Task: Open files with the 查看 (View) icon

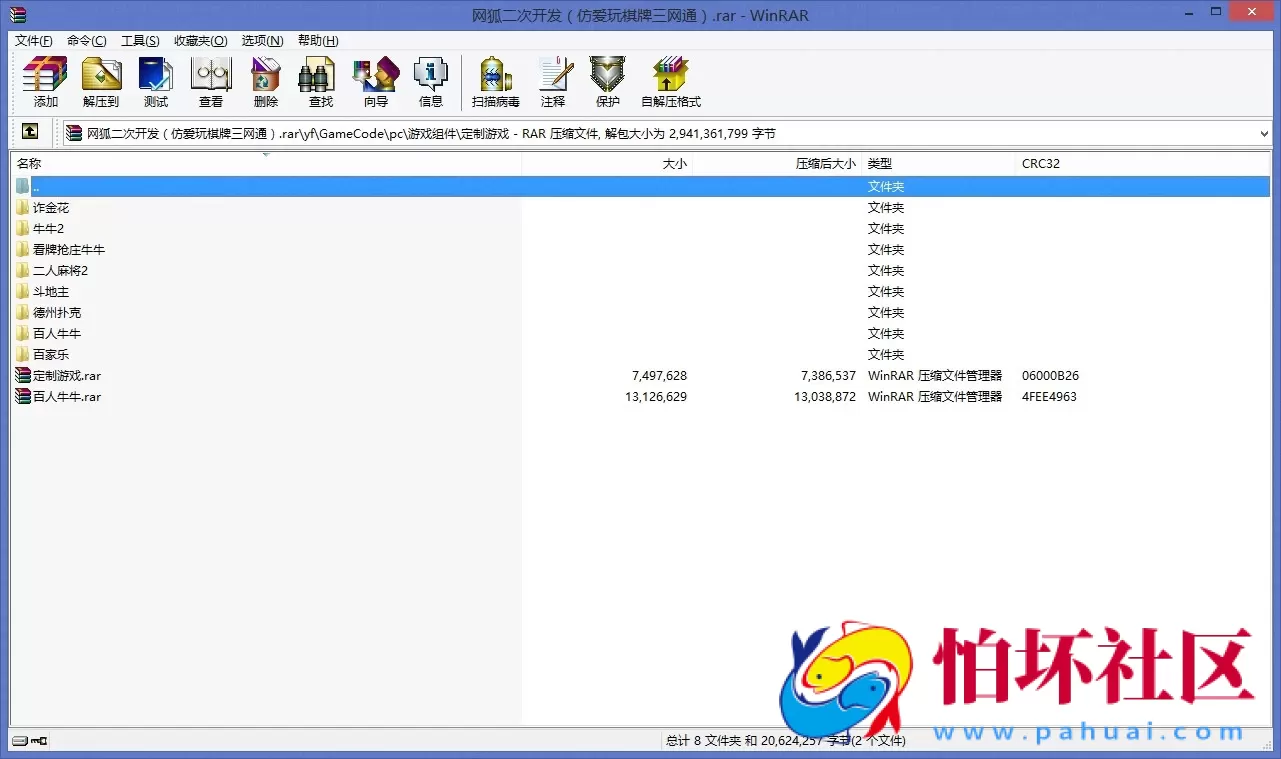Action: [x=211, y=82]
